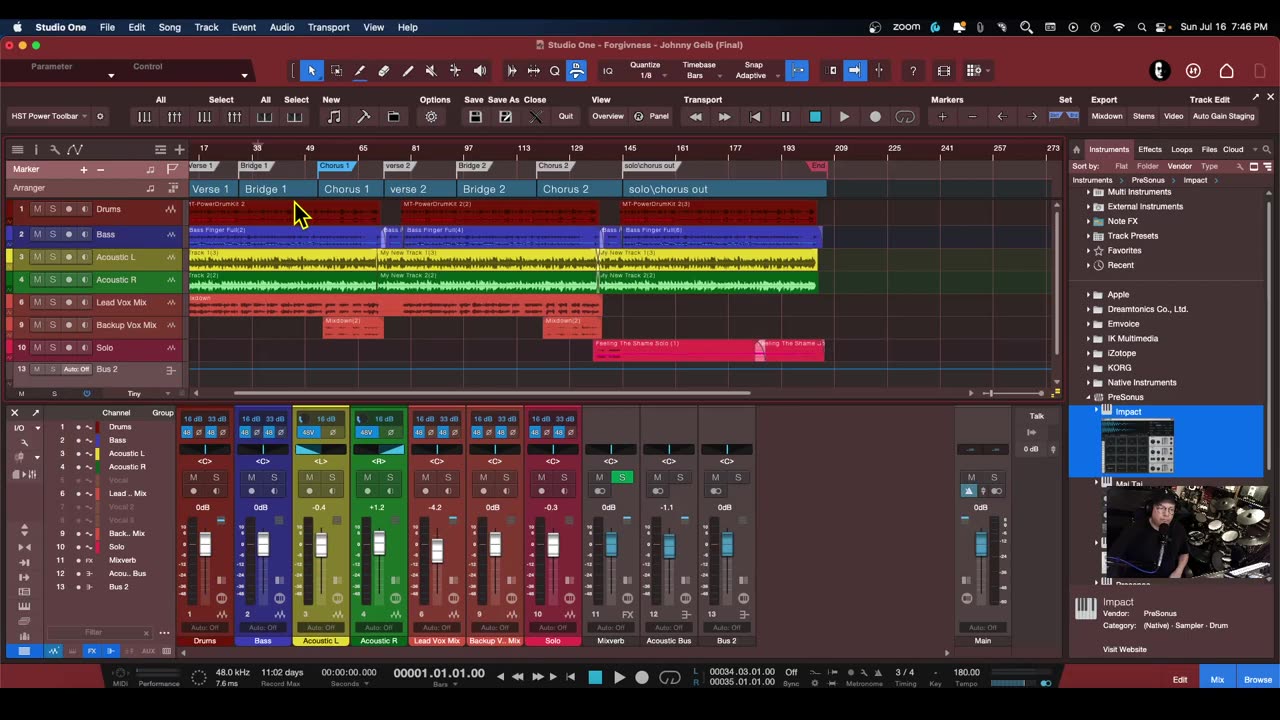Image resolution: width=1280 pixels, height=720 pixels.
Task: Open the Transport menu in menu bar
Action: click(328, 27)
